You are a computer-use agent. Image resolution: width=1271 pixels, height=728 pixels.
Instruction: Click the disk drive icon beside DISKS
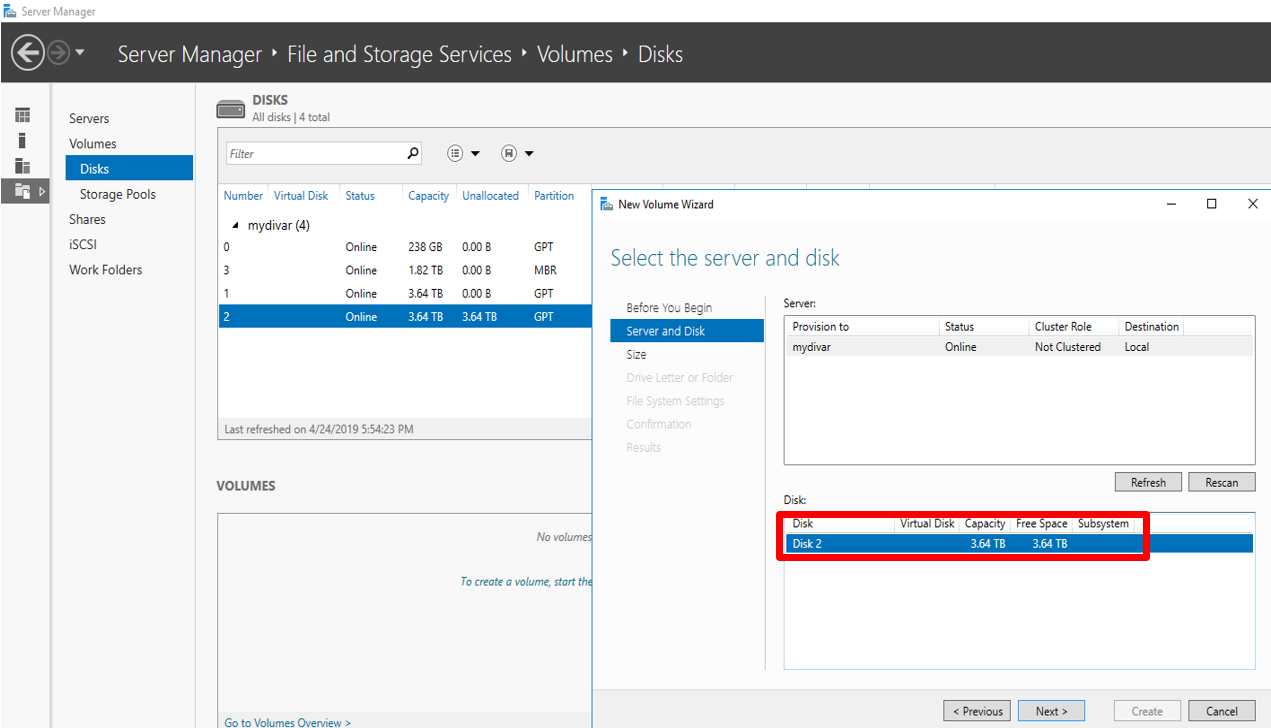point(230,108)
